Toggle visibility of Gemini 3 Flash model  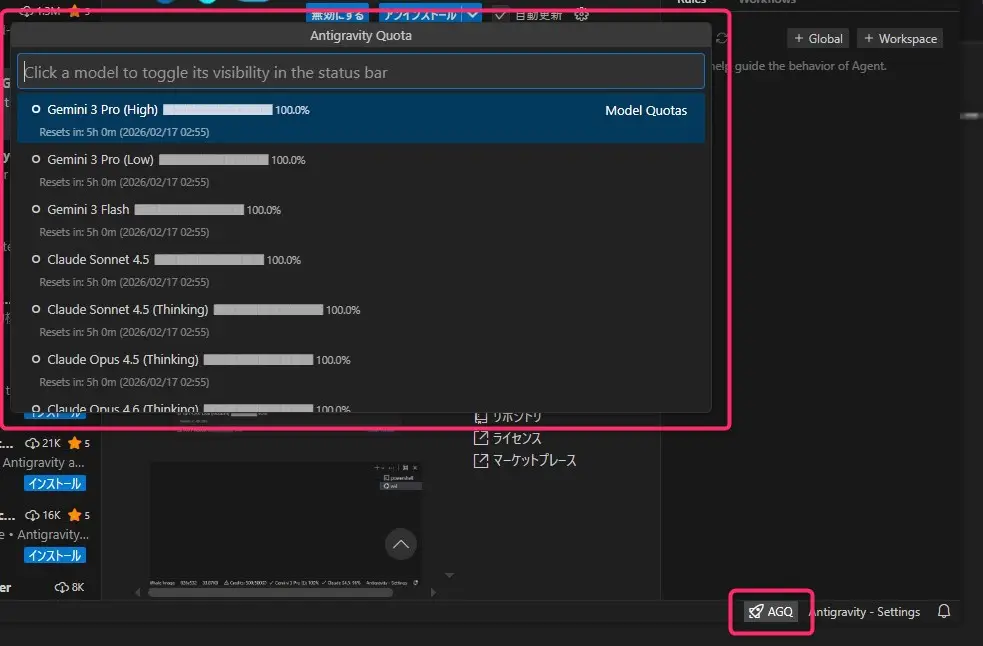[x=361, y=220]
